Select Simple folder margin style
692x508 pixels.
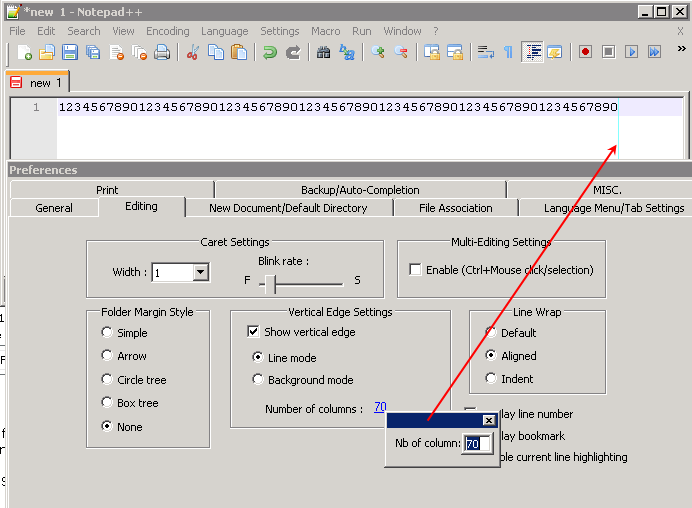pos(107,332)
